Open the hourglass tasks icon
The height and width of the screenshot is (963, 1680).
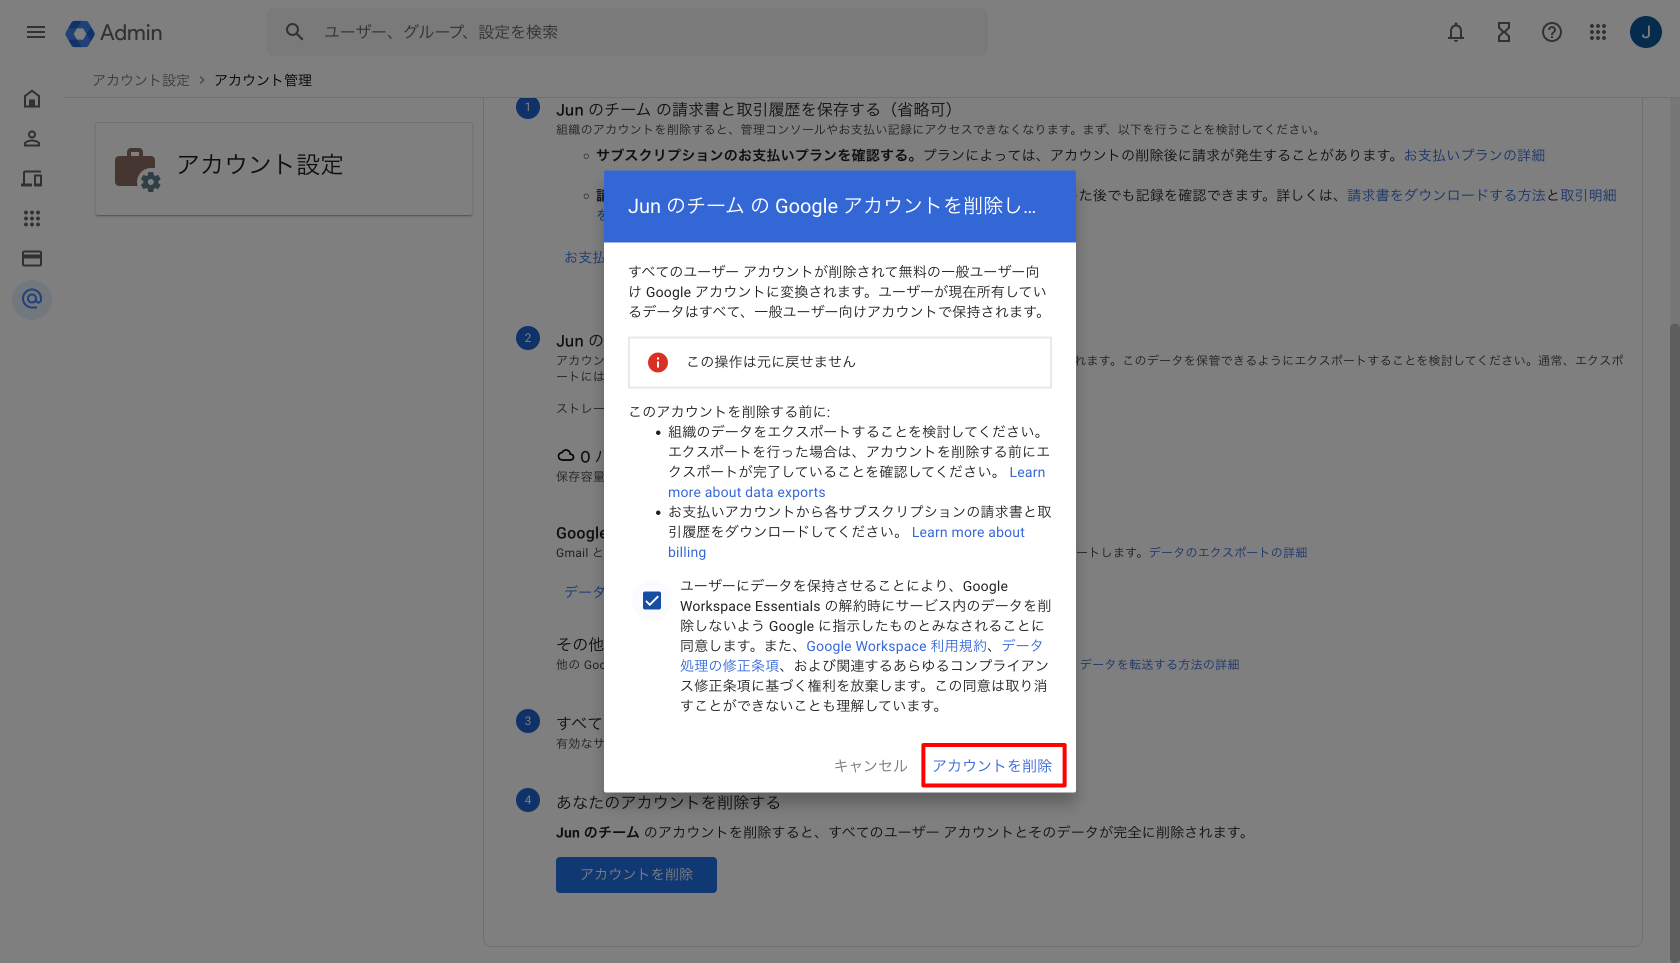coord(1503,32)
